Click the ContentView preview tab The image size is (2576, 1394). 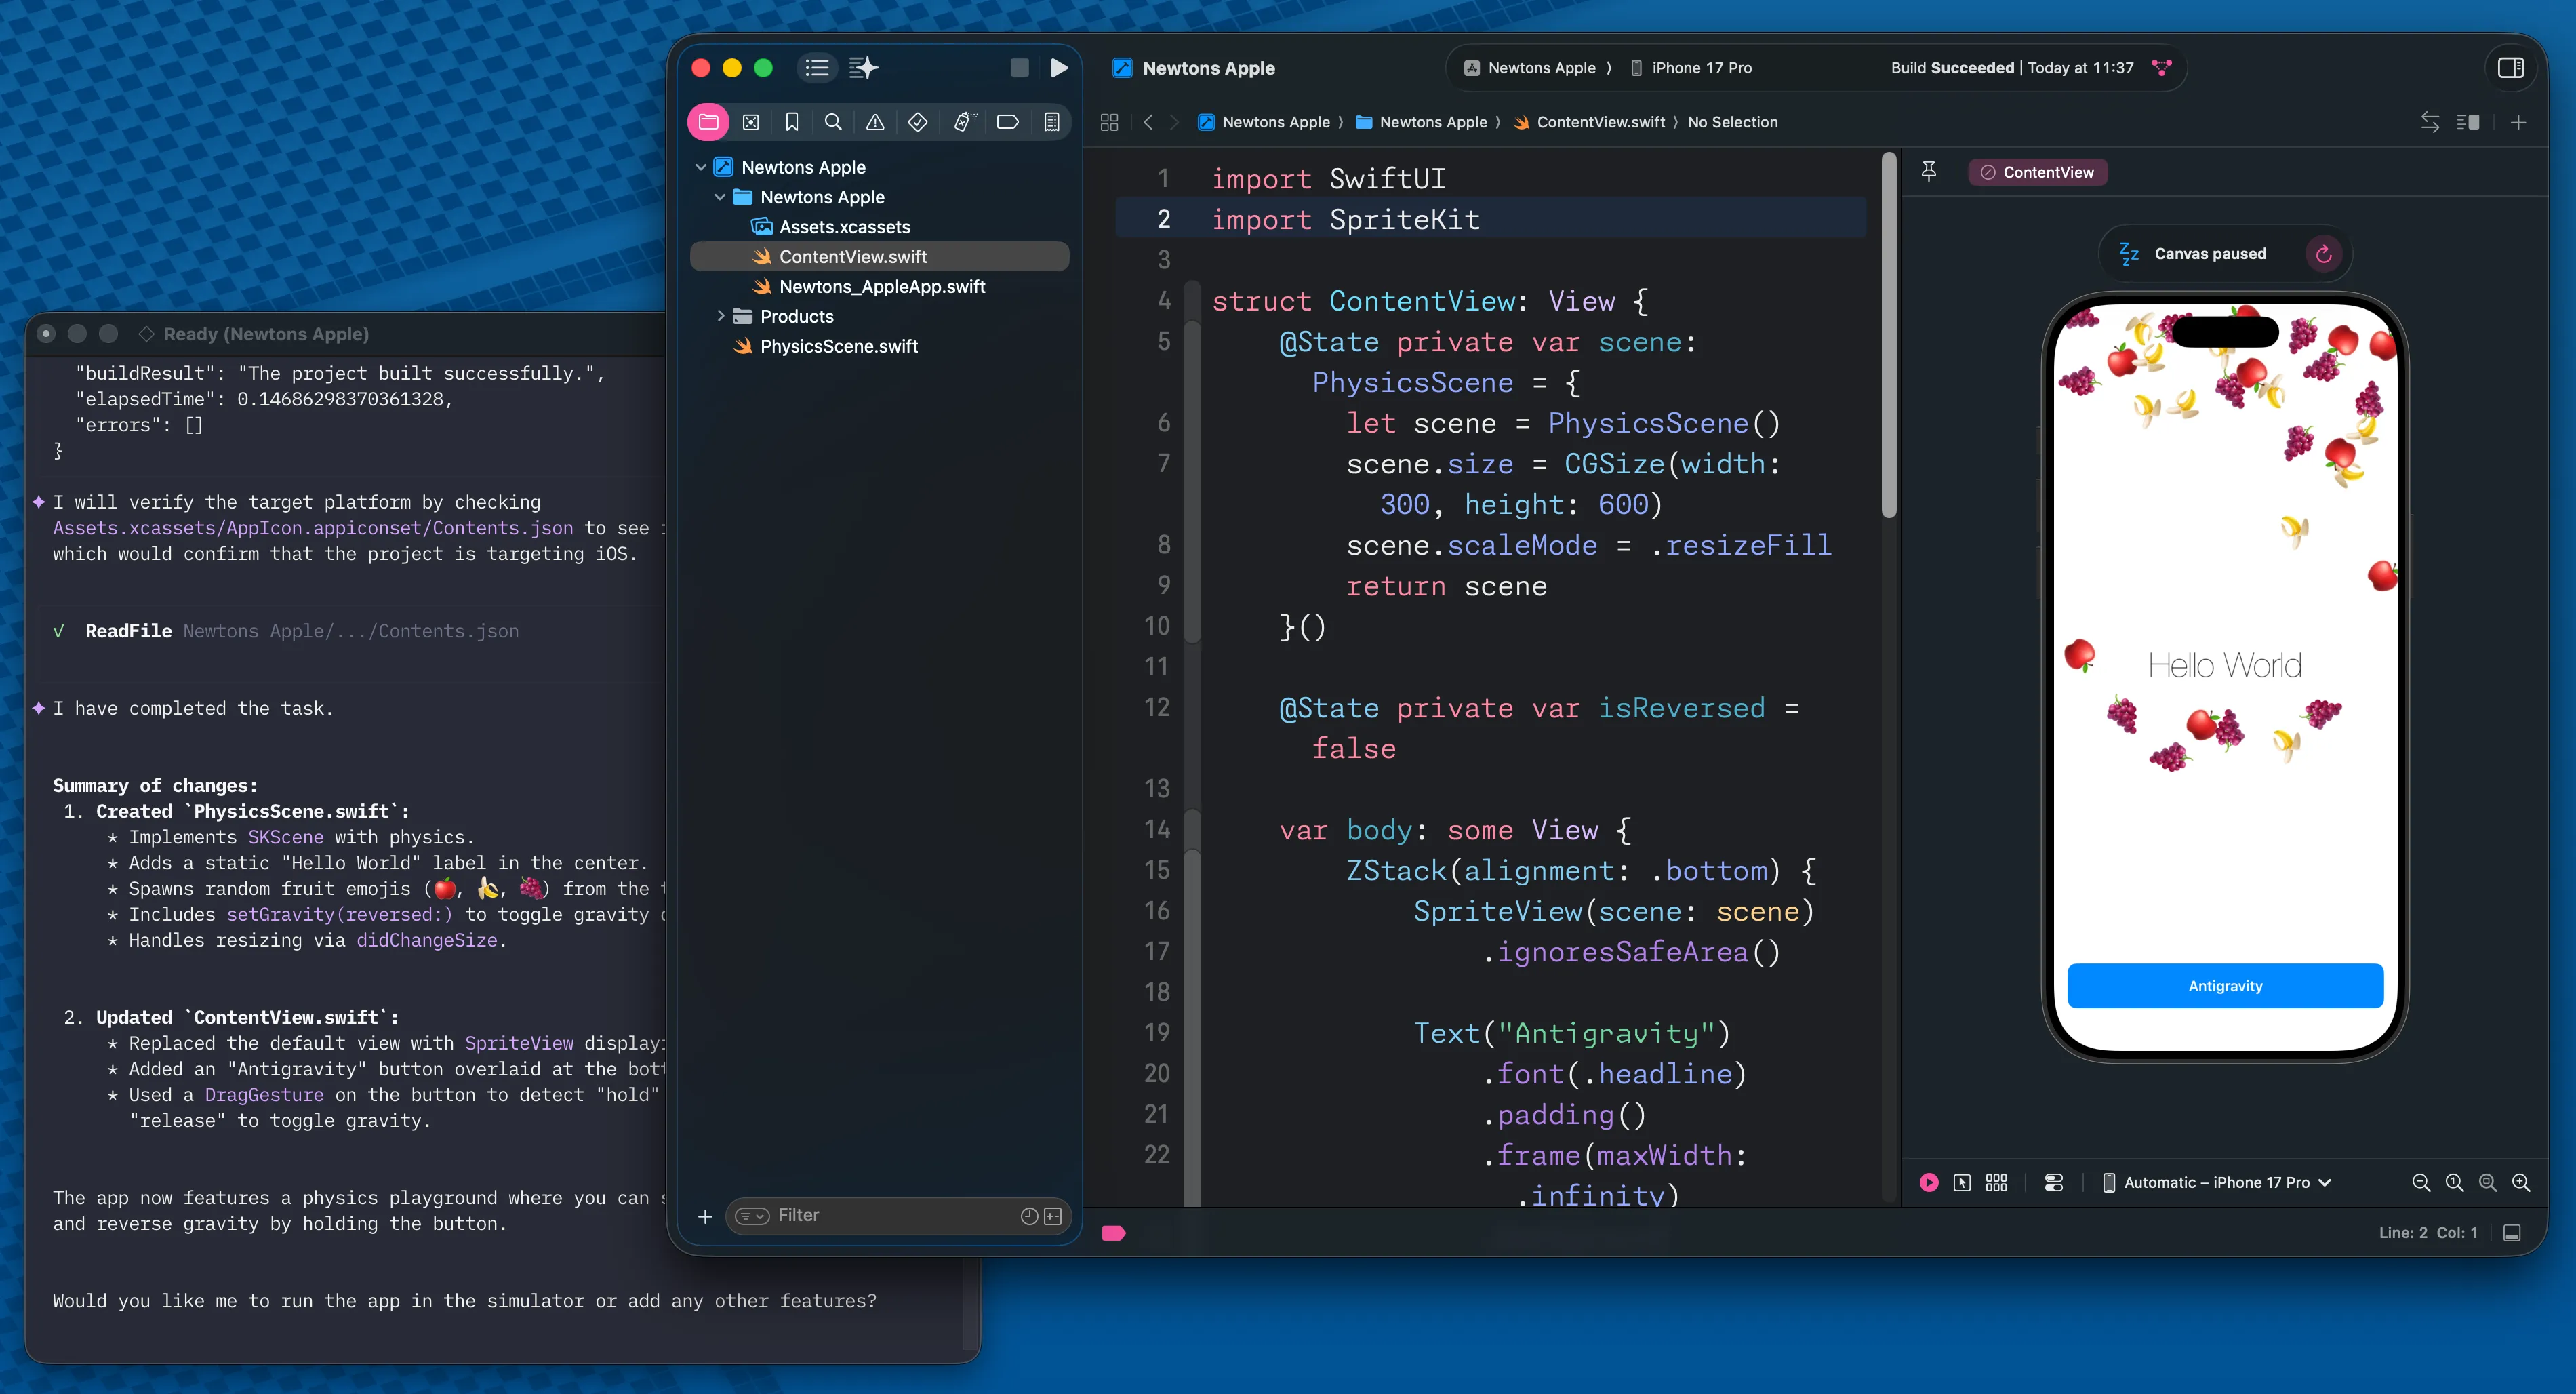[2037, 172]
